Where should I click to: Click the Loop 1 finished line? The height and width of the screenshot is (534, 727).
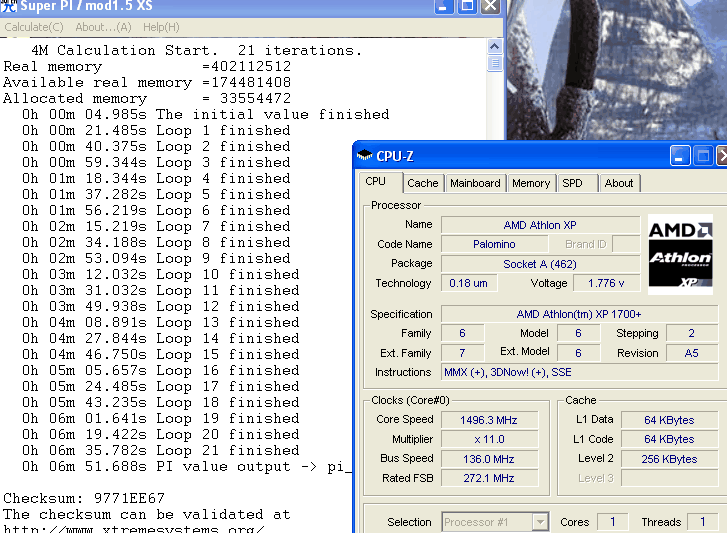156,130
